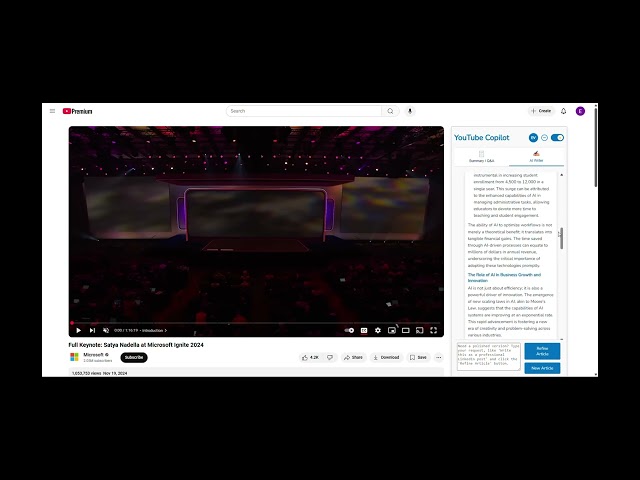Click the New Article button
Viewport: 640px width, 480px height.
pos(542,368)
